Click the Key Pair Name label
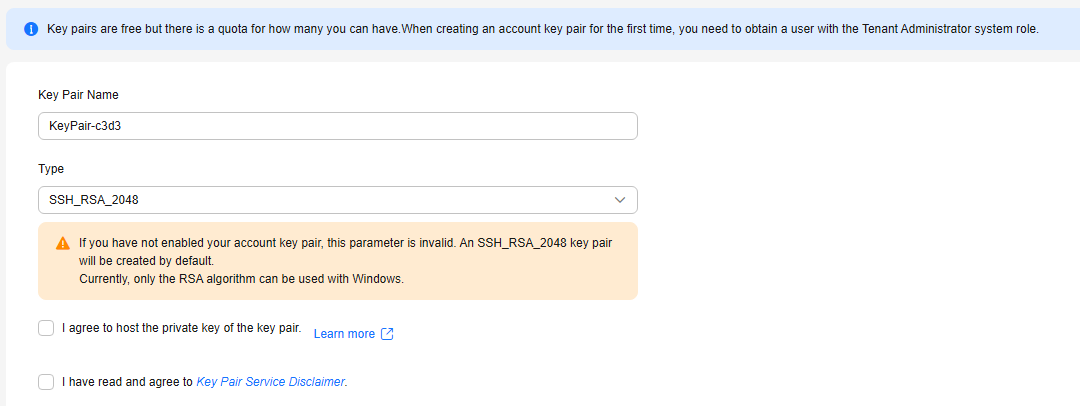 tap(79, 94)
